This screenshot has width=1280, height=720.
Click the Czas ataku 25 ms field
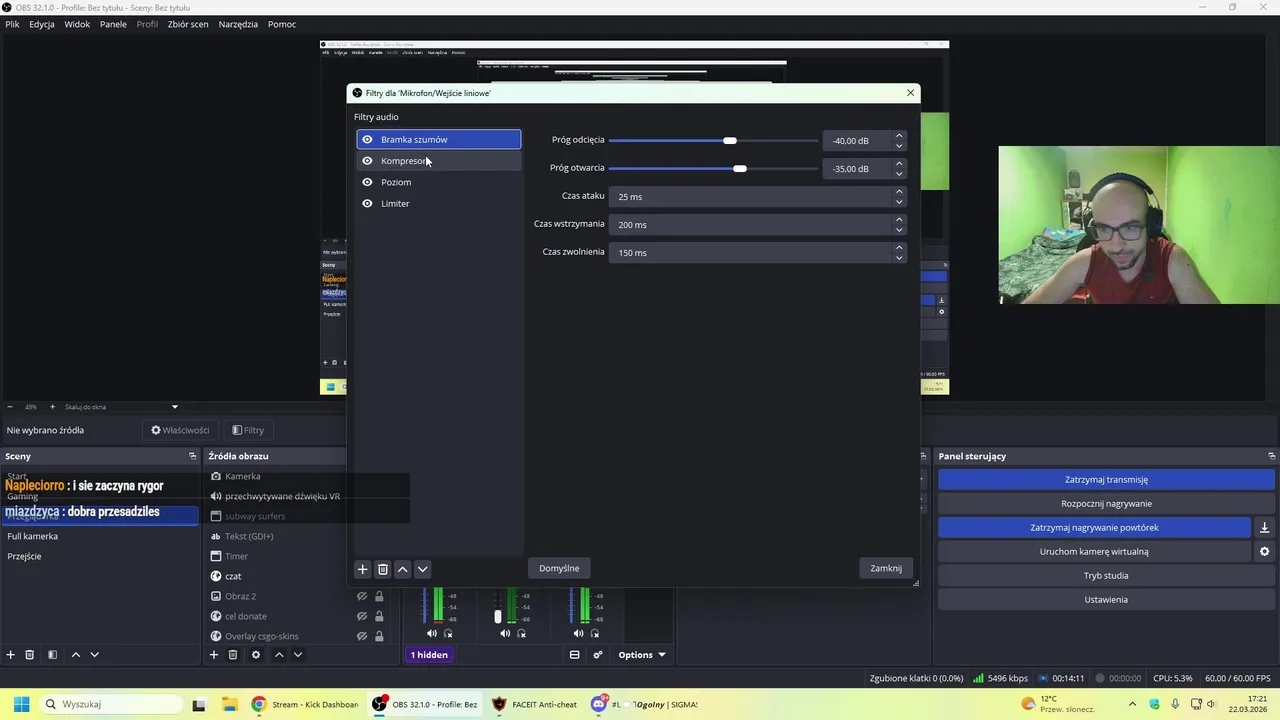(750, 197)
